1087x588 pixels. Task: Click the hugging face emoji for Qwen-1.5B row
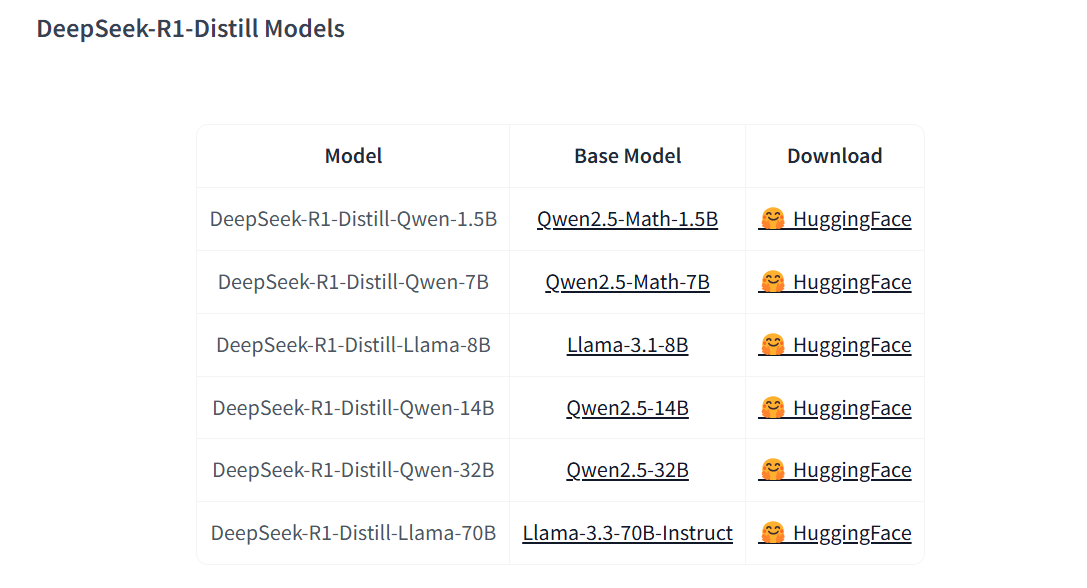pos(771,218)
